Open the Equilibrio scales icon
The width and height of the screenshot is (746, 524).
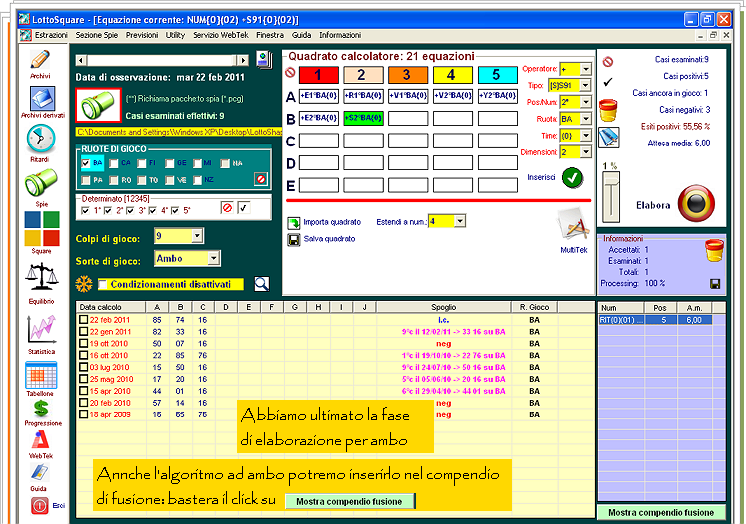click(x=42, y=278)
